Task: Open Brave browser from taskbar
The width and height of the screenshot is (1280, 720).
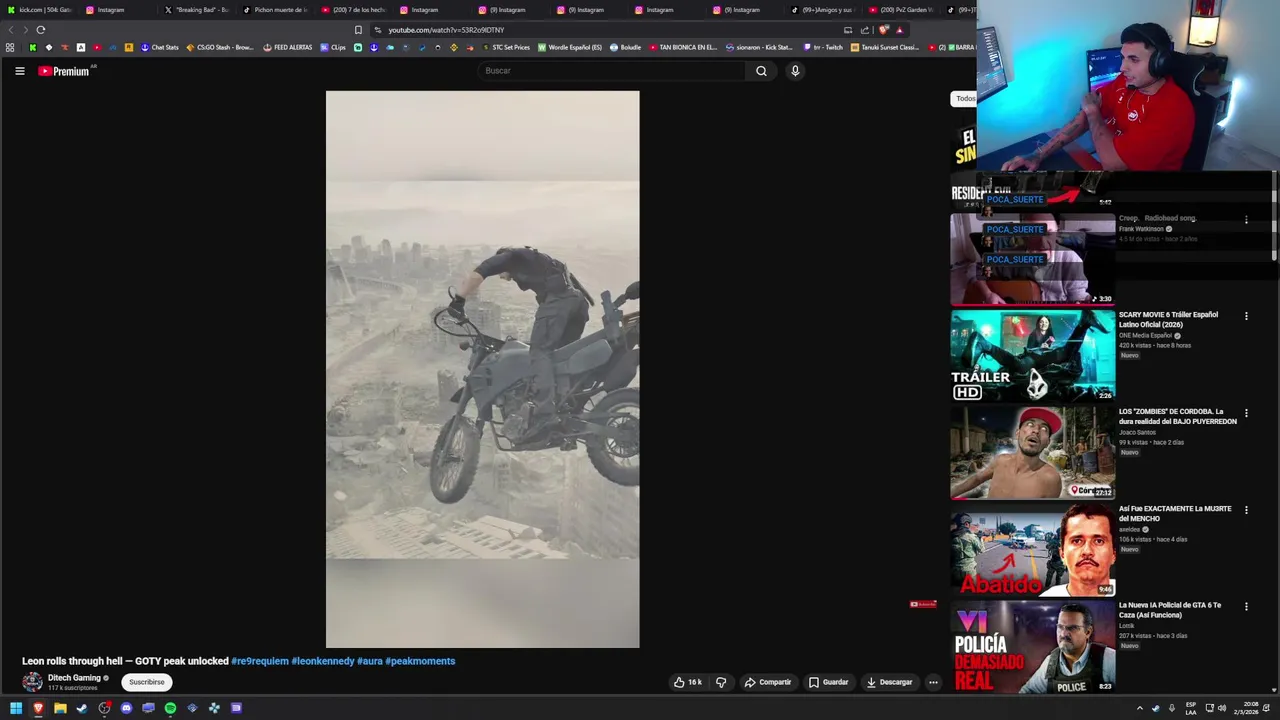Action: (38, 708)
